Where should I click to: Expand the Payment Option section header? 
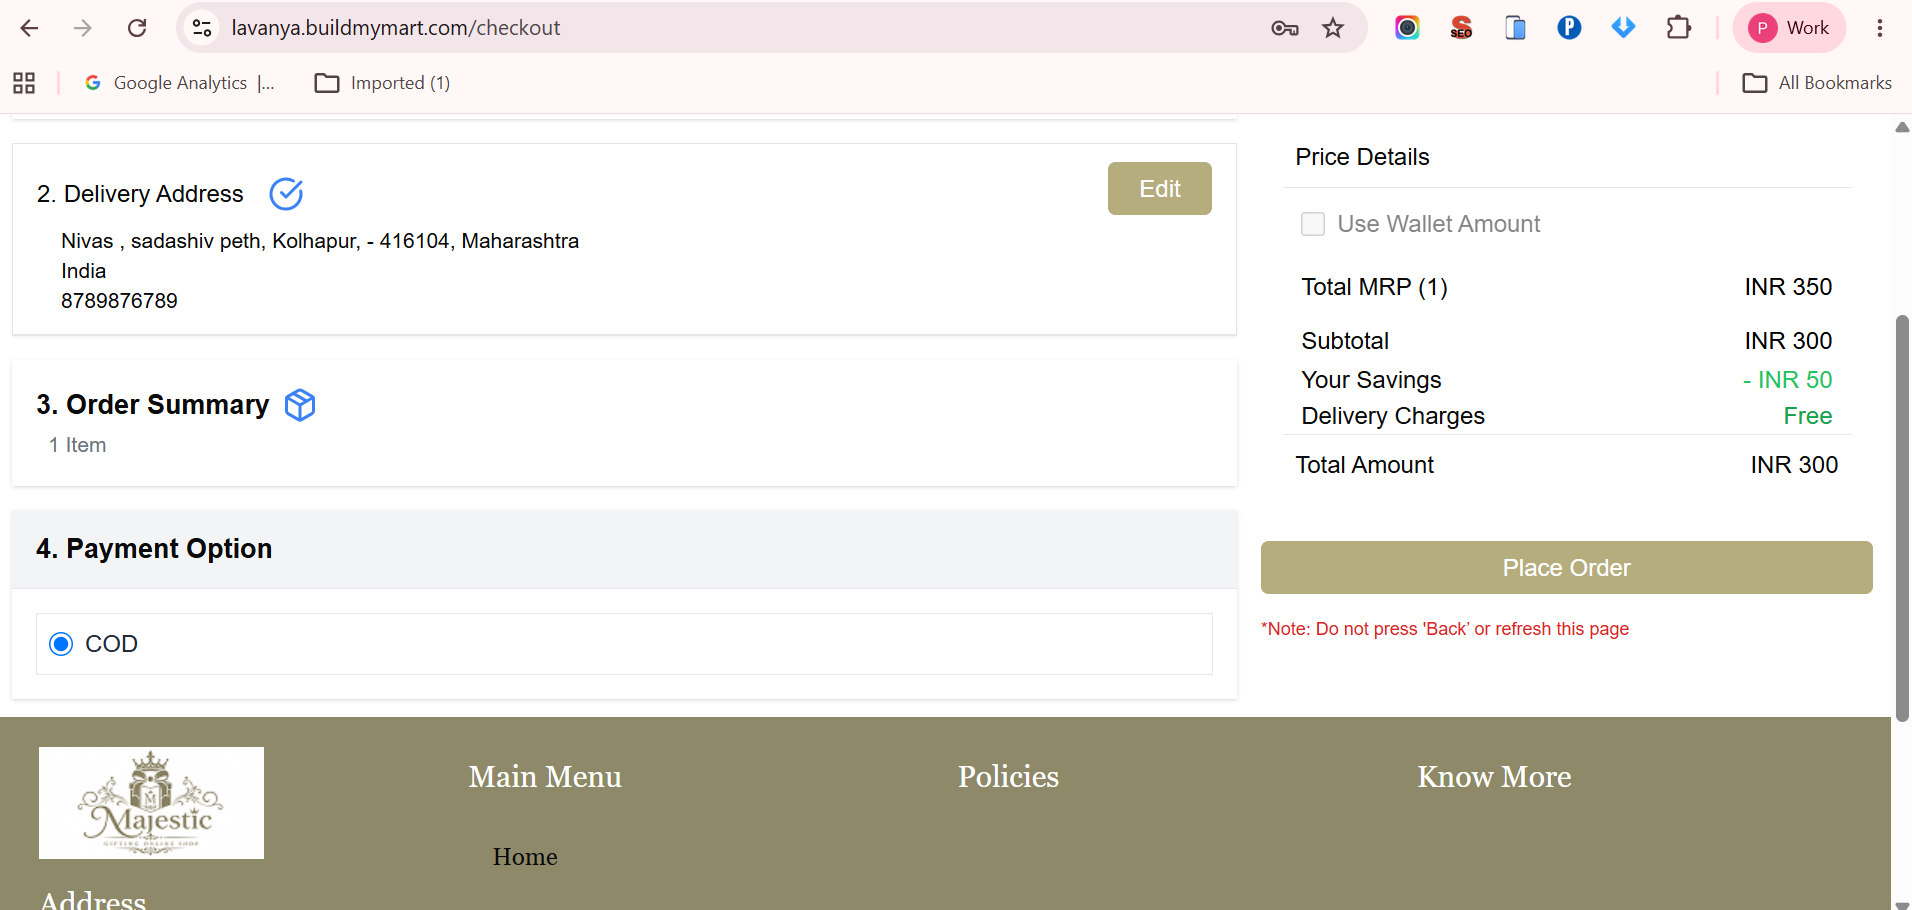[x=624, y=549]
